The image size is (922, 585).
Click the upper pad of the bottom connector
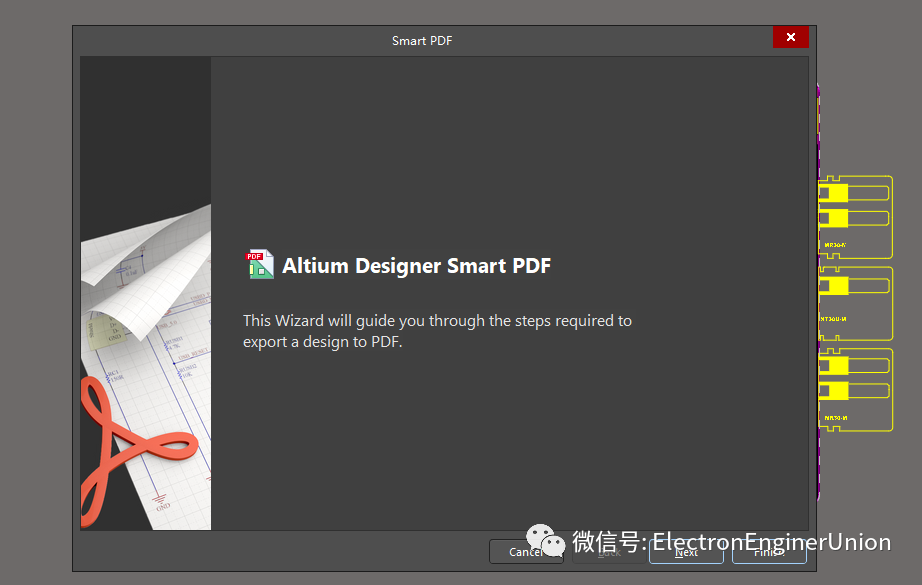pos(834,364)
